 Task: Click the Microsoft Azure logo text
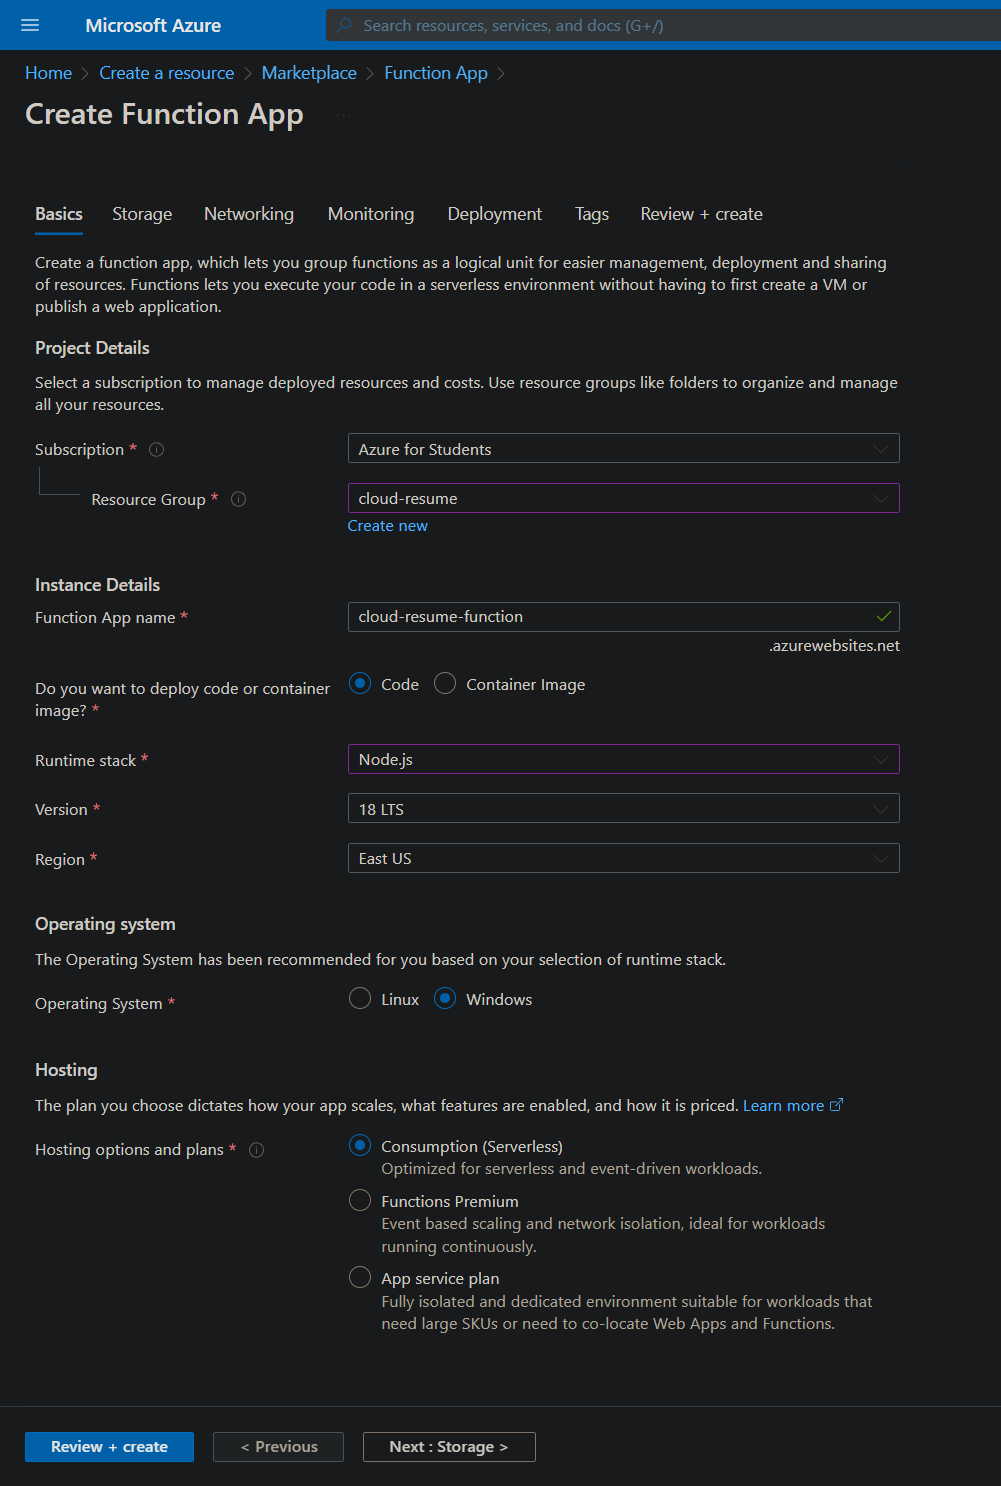(153, 25)
